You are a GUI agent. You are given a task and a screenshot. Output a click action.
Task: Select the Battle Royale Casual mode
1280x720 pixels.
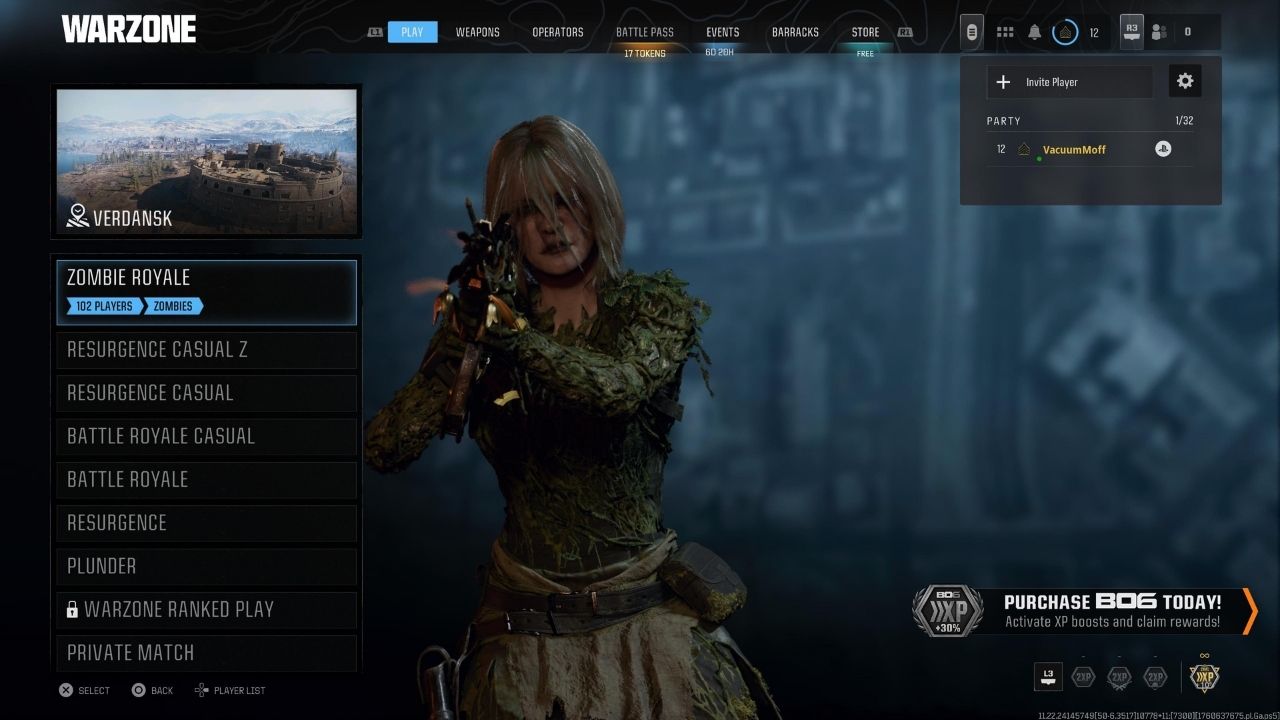[x=206, y=436]
